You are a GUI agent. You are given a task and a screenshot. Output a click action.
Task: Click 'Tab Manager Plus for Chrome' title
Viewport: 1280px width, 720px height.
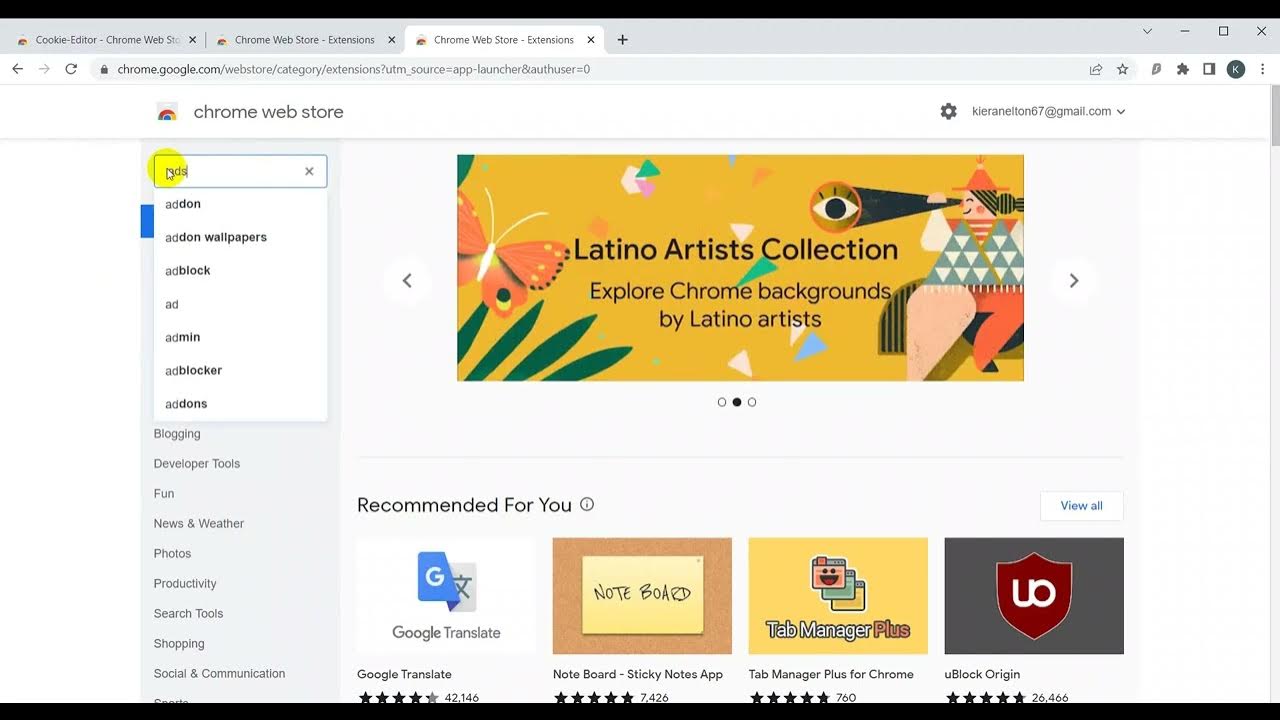coord(831,674)
